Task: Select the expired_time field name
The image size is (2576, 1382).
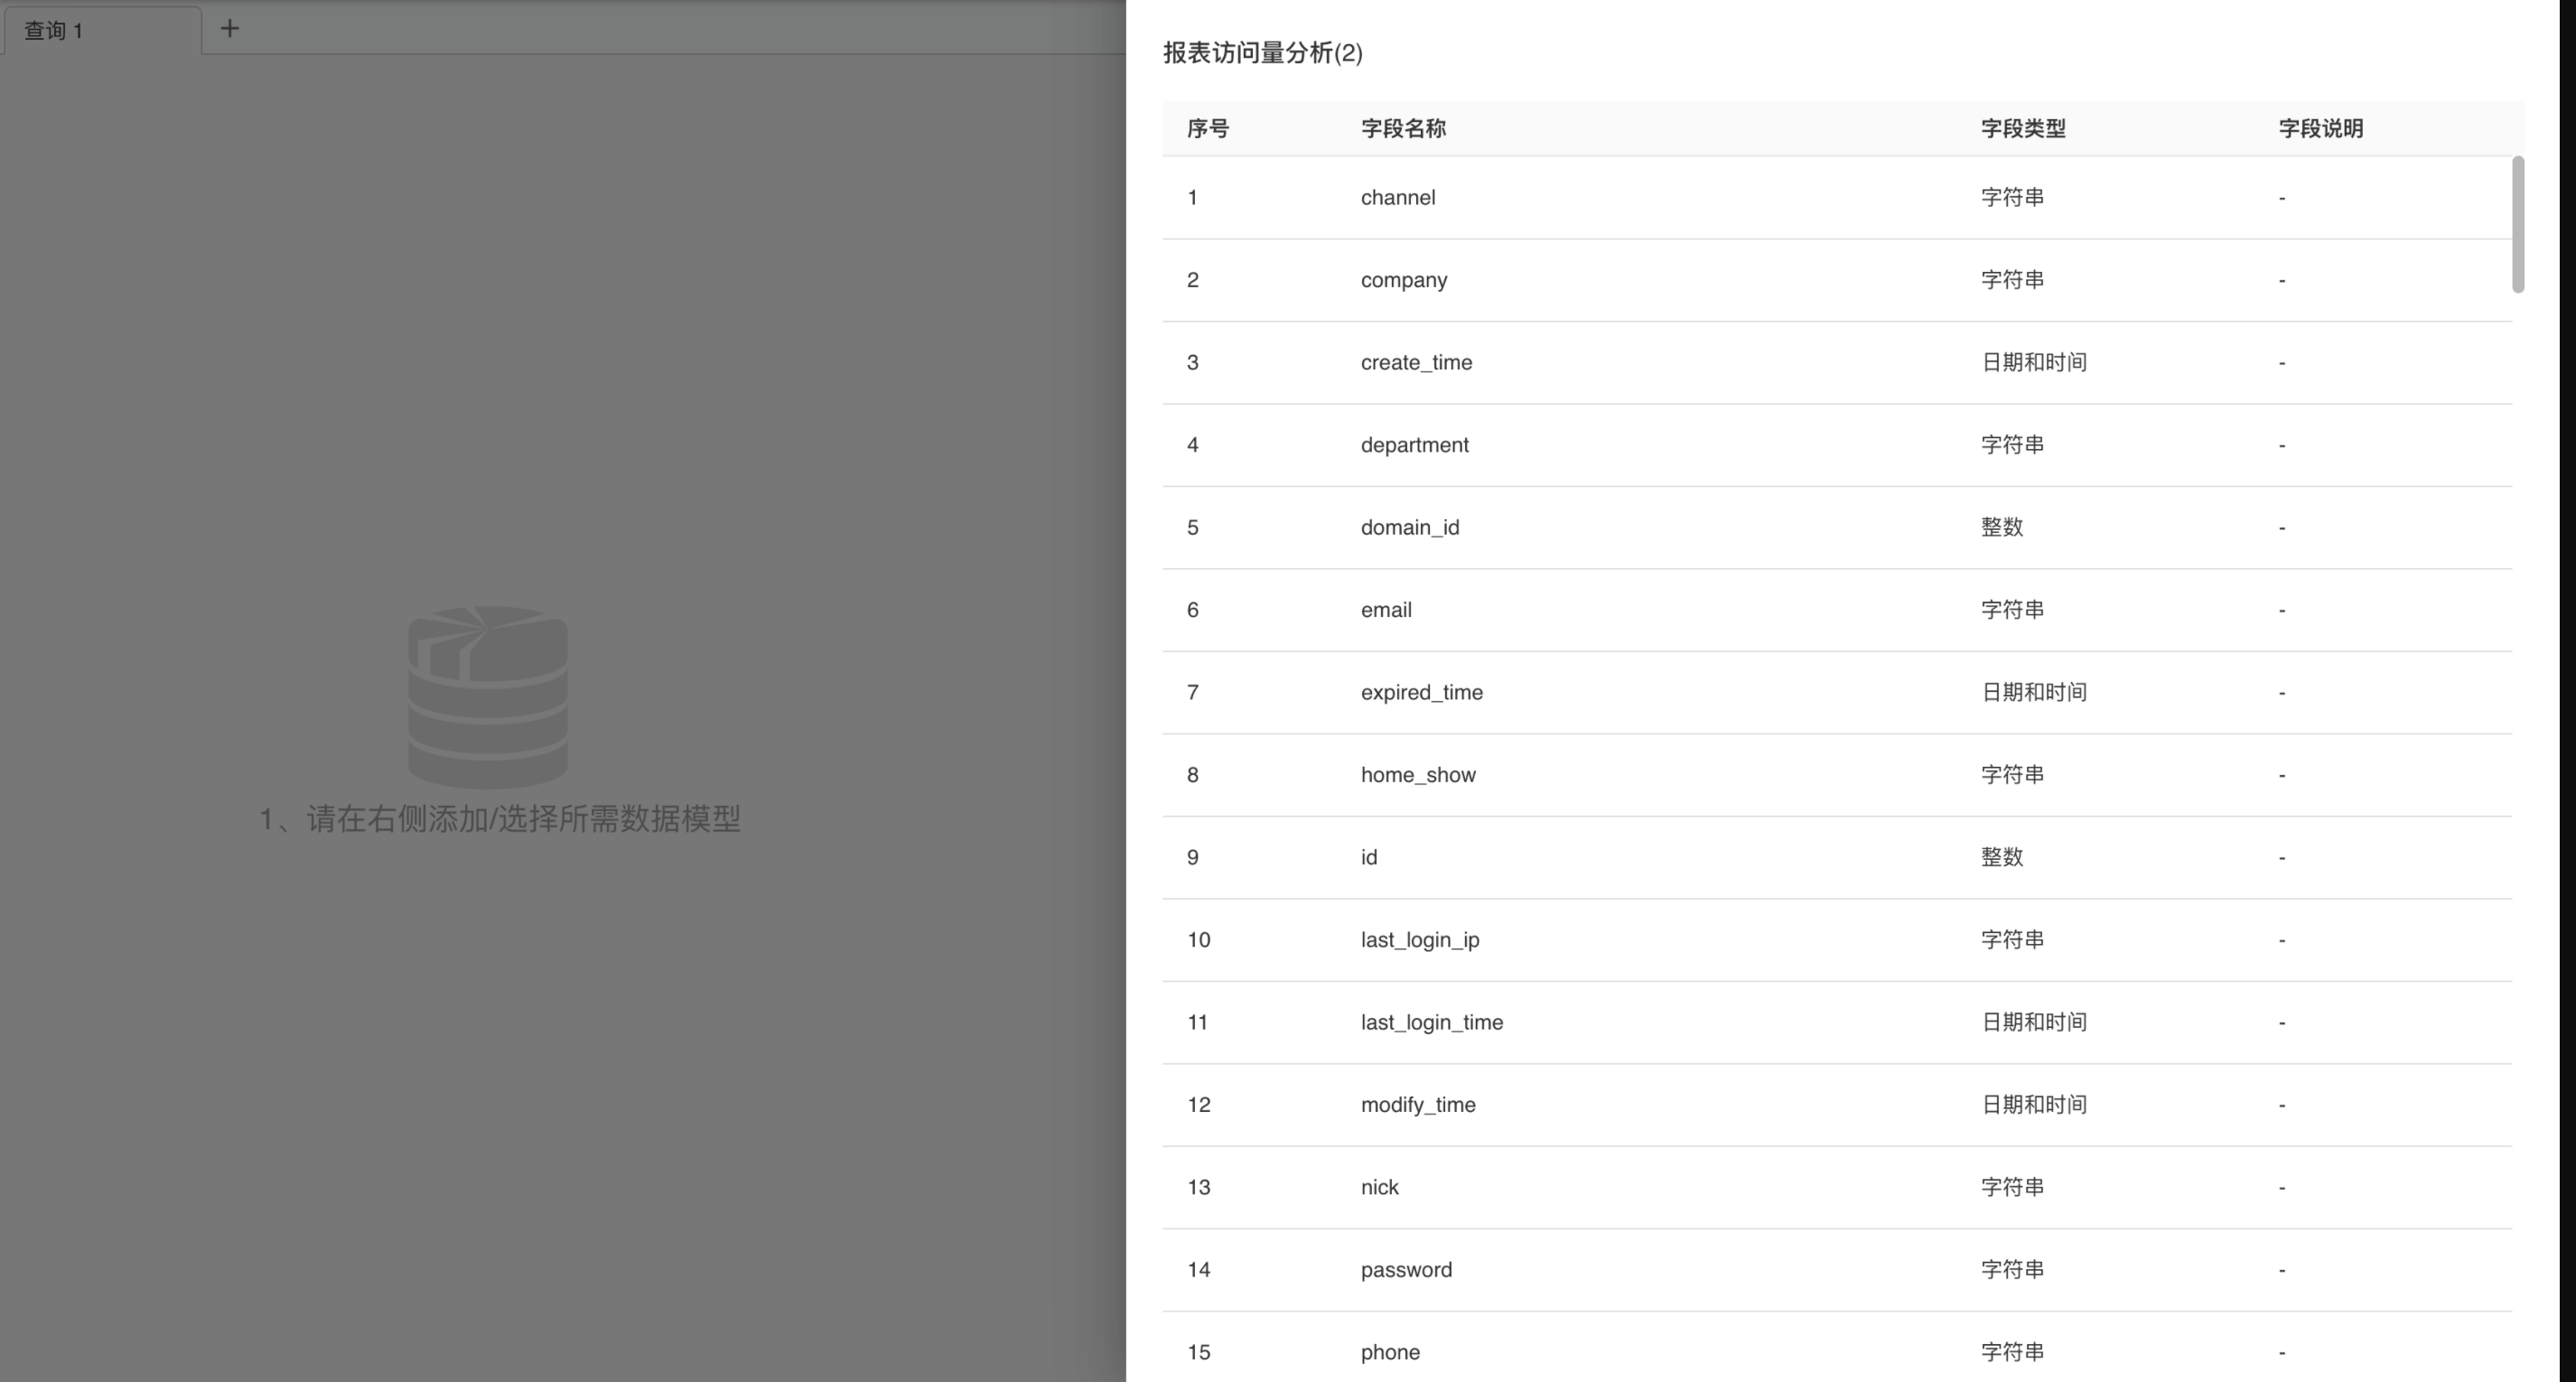Action: [1421, 692]
